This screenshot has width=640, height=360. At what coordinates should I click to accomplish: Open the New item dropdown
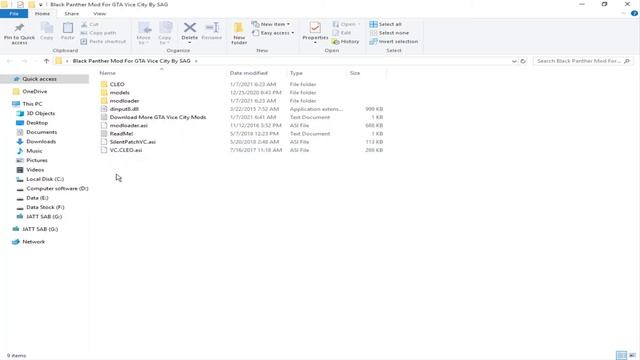(271, 24)
